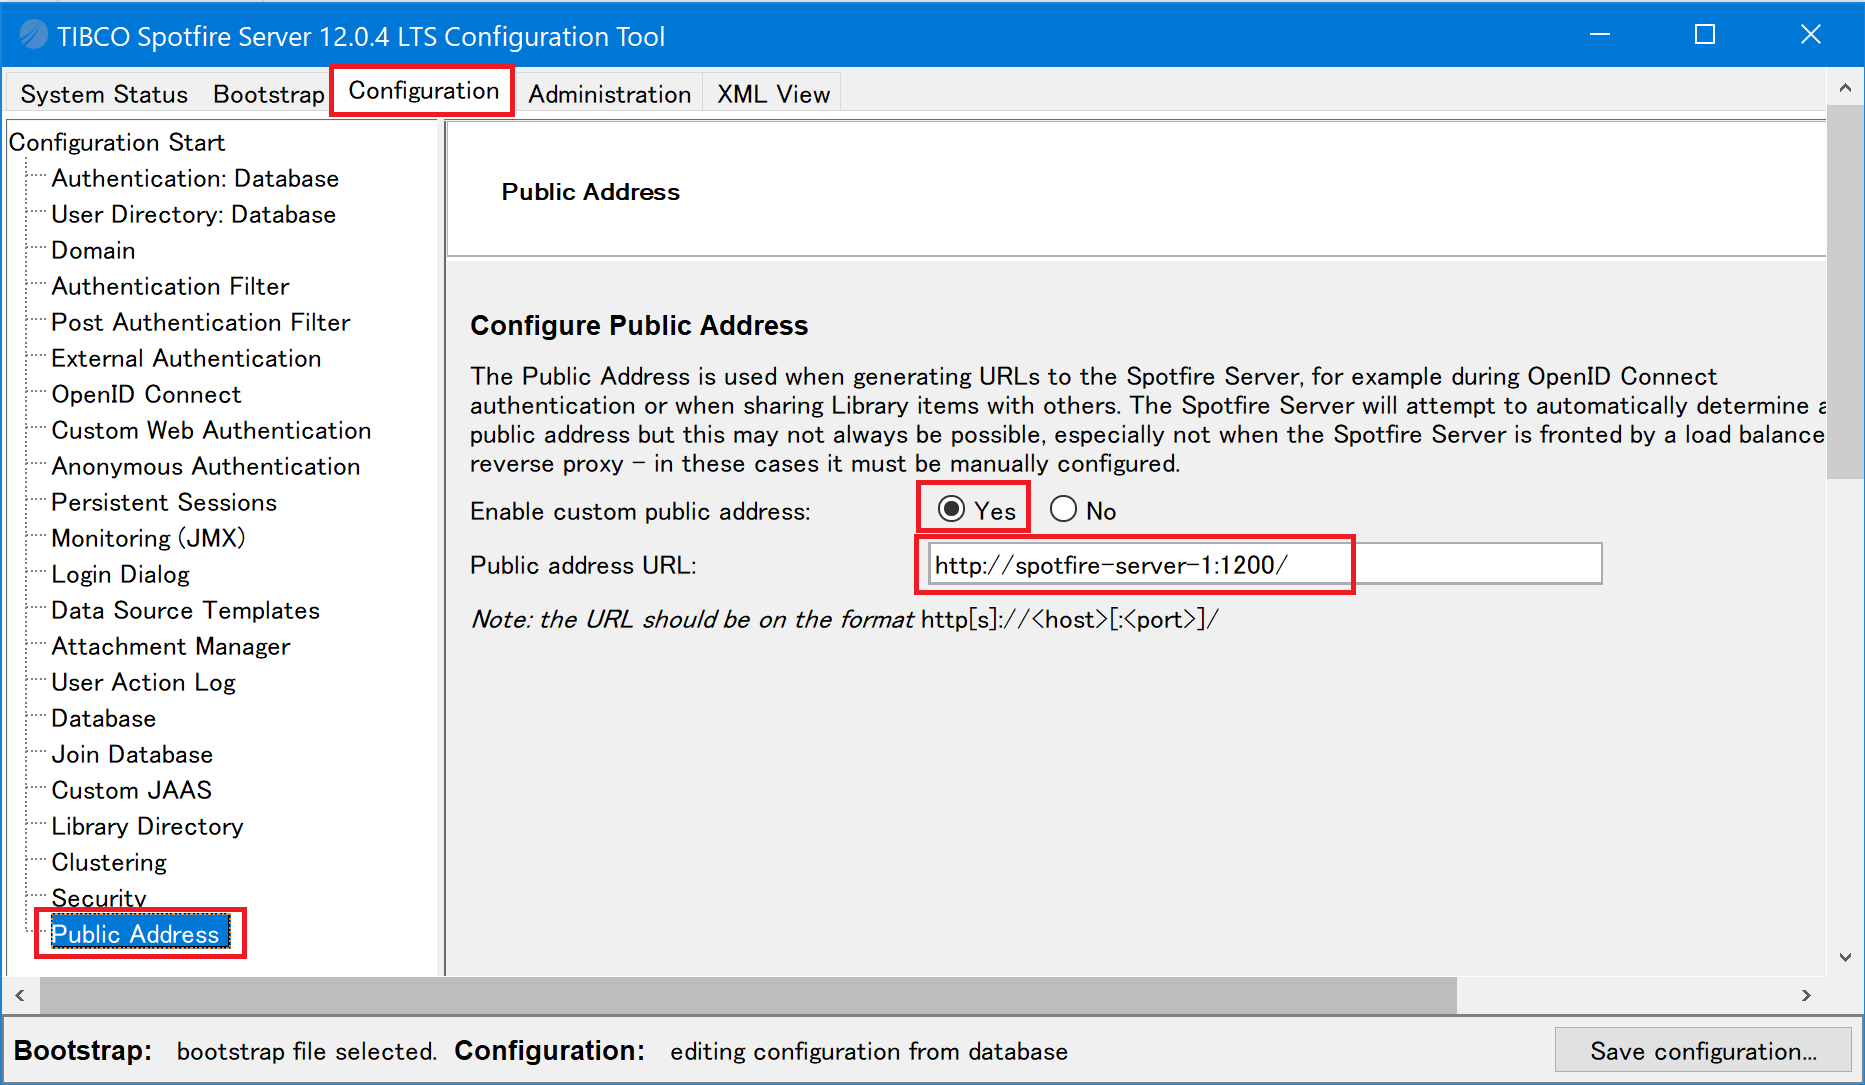Select Persistent Sessions item
The height and width of the screenshot is (1085, 1865).
tap(164, 502)
